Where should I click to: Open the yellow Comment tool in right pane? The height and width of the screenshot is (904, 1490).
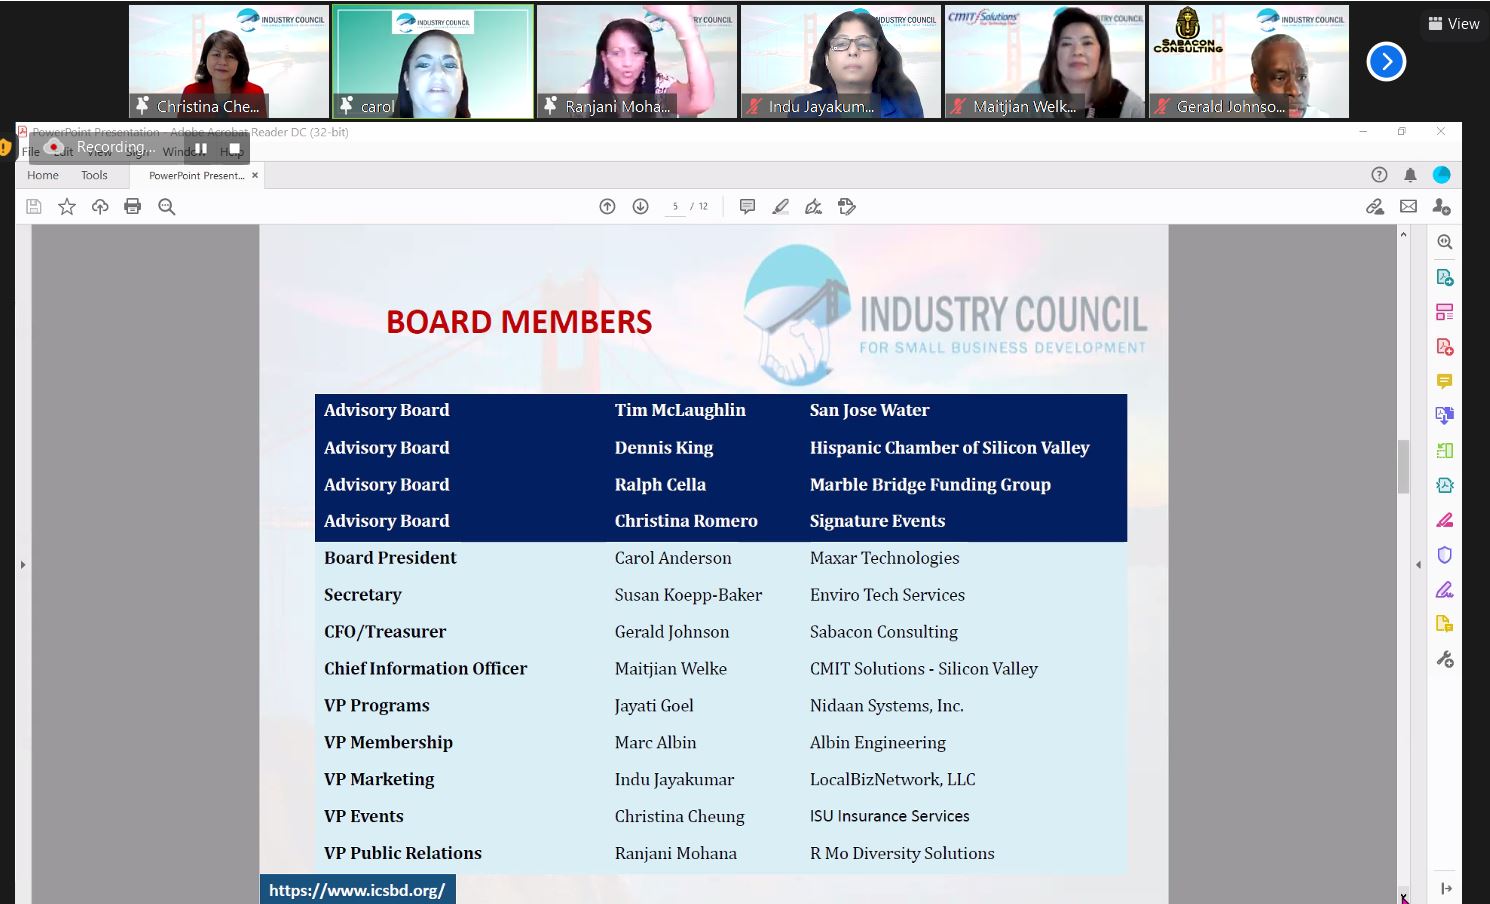1445,381
